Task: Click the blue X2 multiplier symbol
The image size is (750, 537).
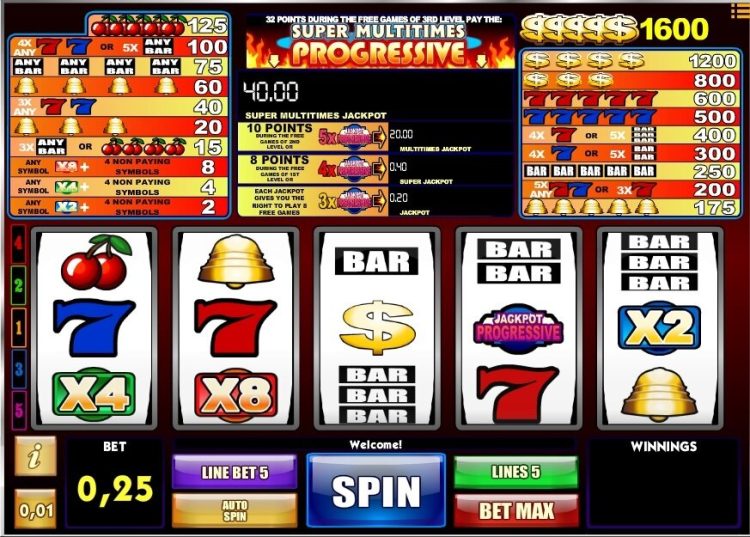Action: [x=659, y=328]
